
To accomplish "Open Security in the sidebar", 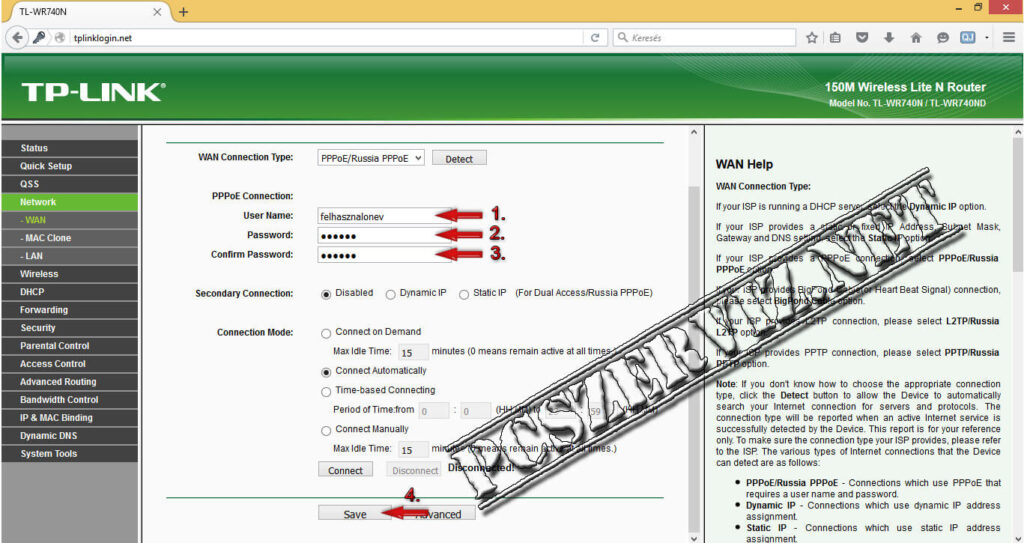I will point(70,328).
